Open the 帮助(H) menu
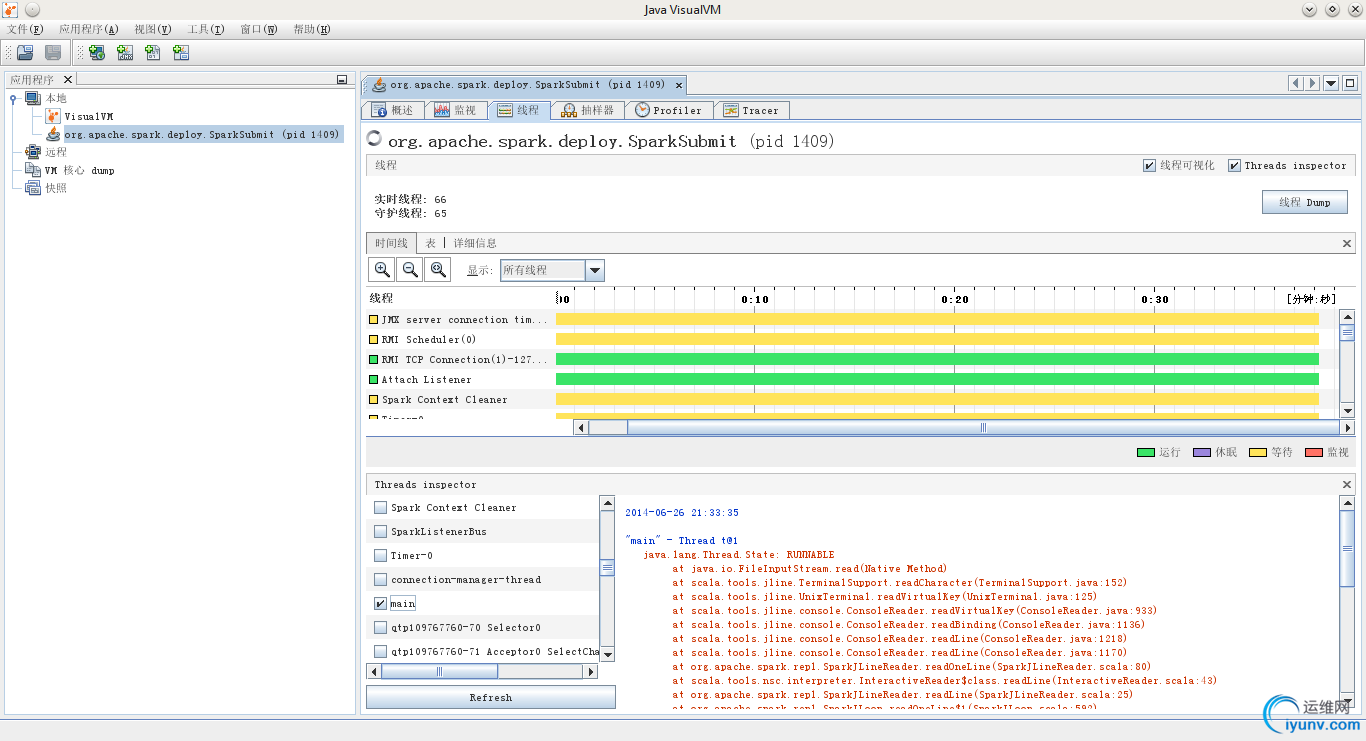The width and height of the screenshot is (1366, 741). [x=311, y=29]
